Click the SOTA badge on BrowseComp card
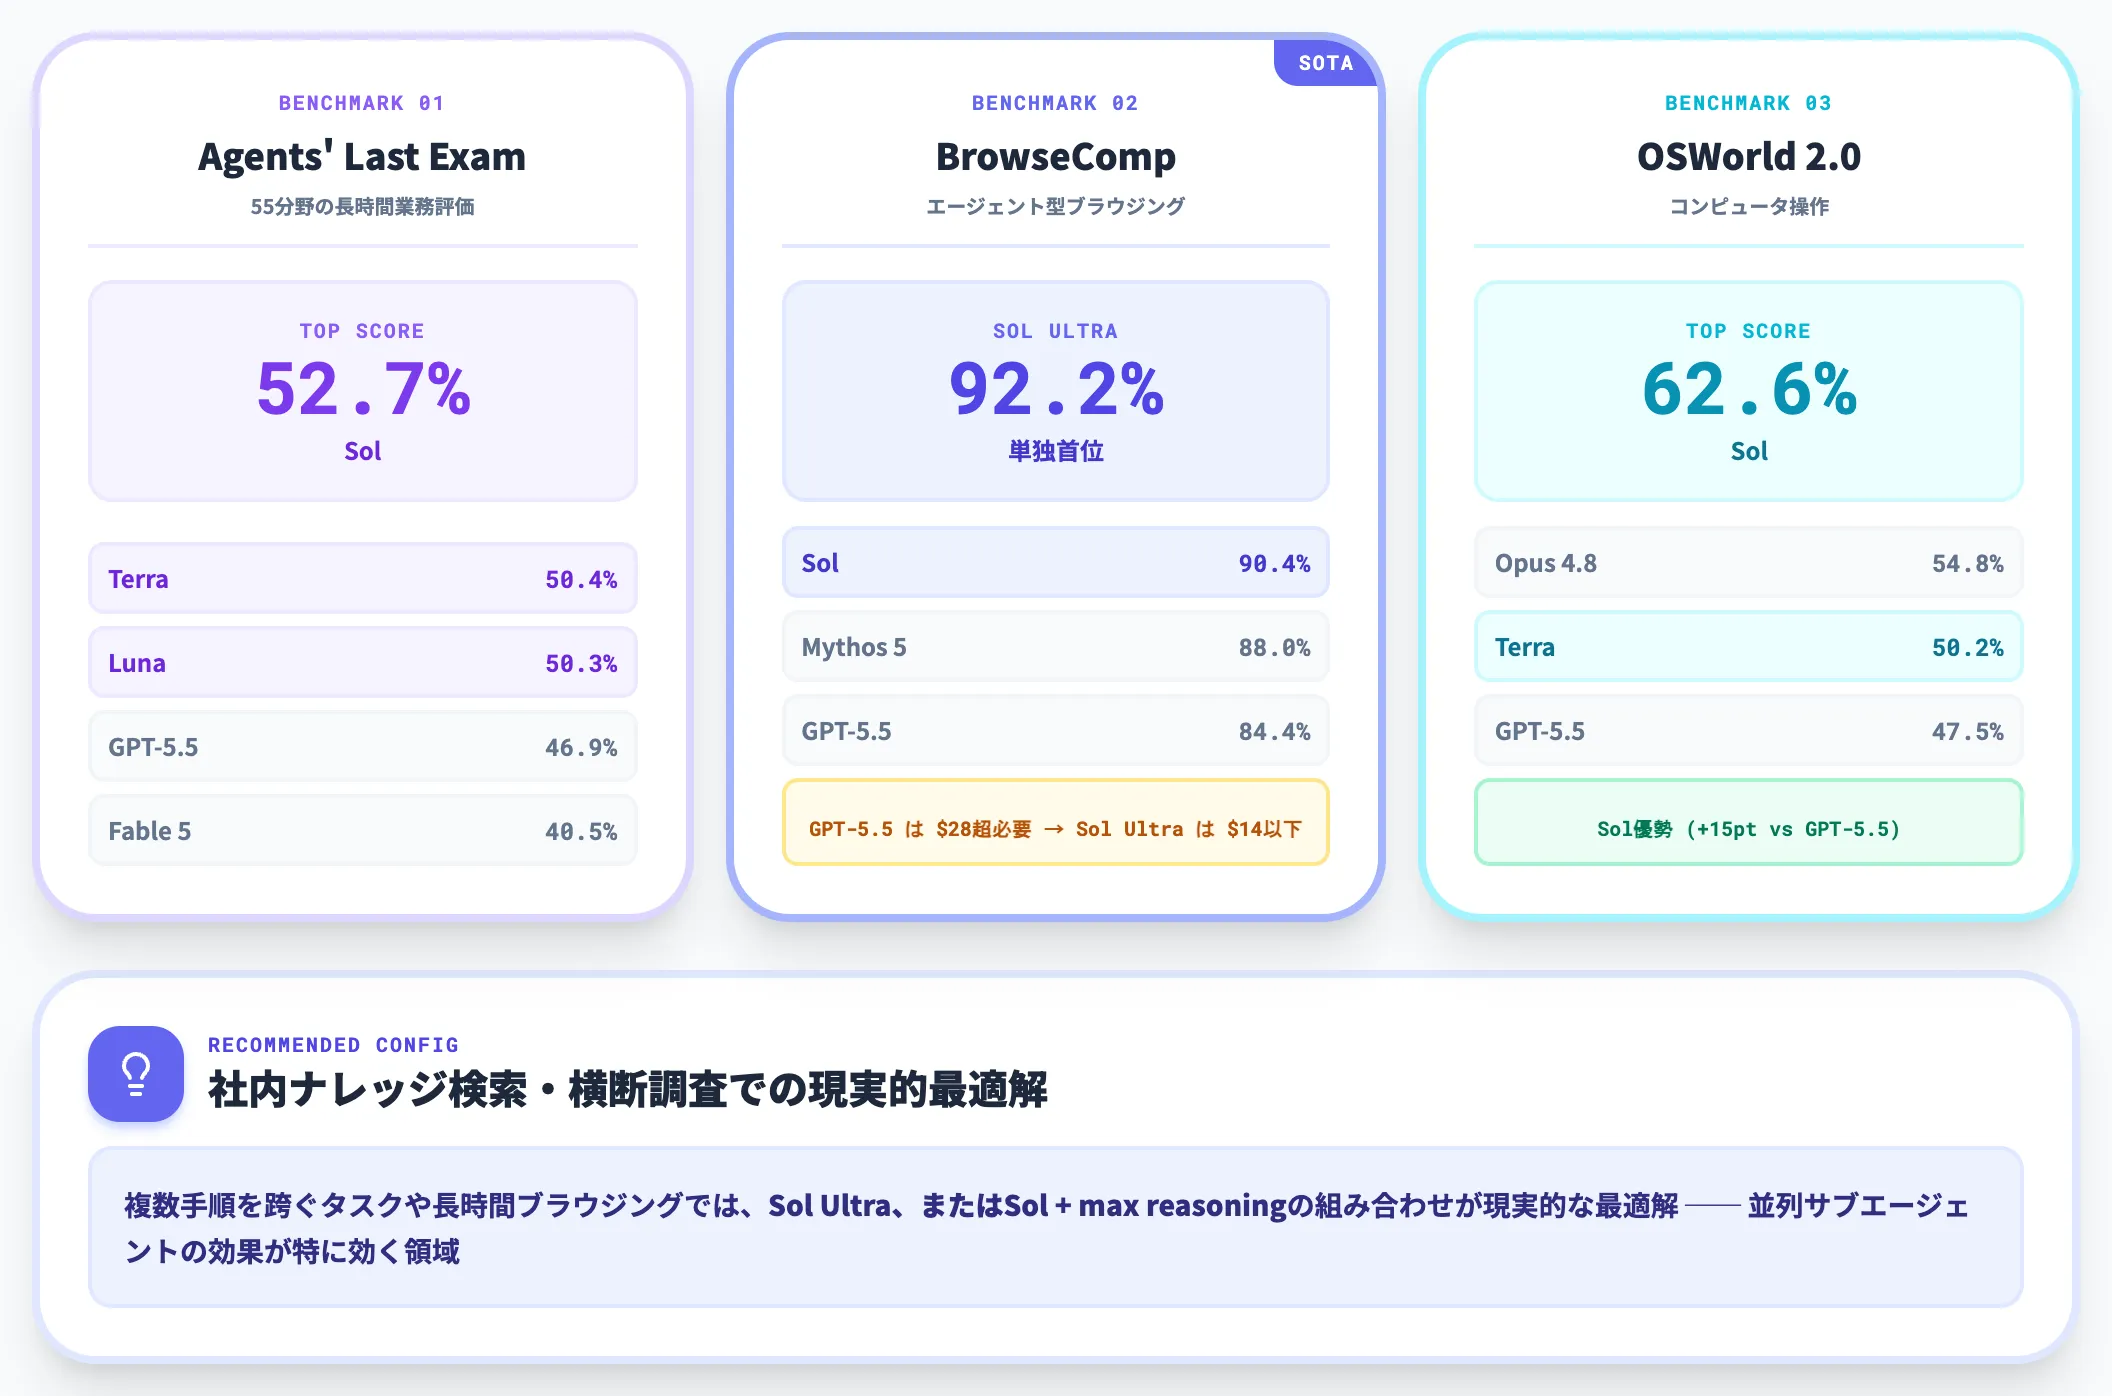2112x1396 pixels. click(1326, 63)
